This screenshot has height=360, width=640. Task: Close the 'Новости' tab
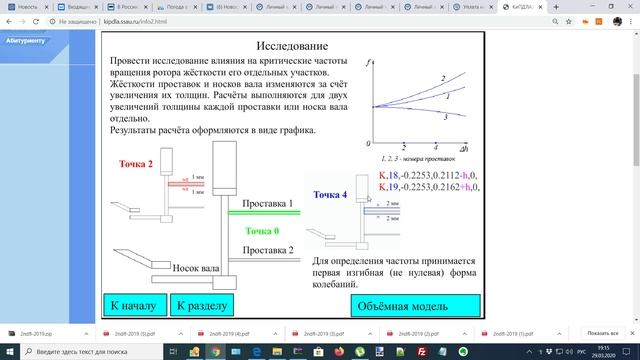(x=47, y=7)
